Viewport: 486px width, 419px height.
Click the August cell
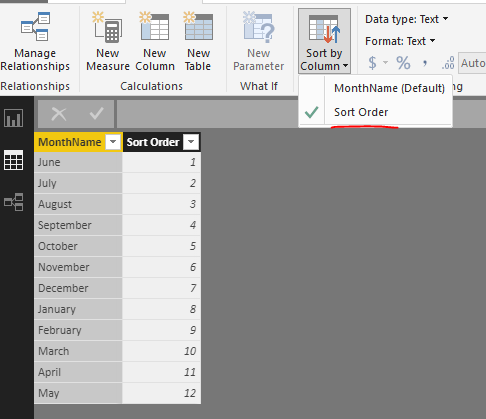[x=78, y=204]
